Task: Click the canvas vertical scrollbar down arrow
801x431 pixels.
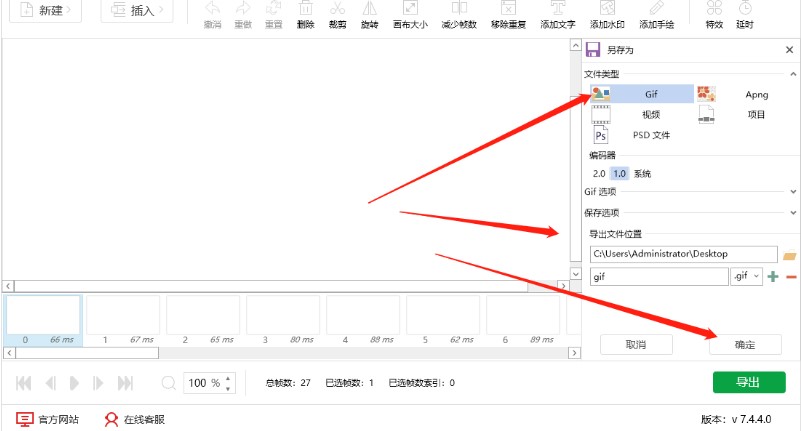Action: 576,274
